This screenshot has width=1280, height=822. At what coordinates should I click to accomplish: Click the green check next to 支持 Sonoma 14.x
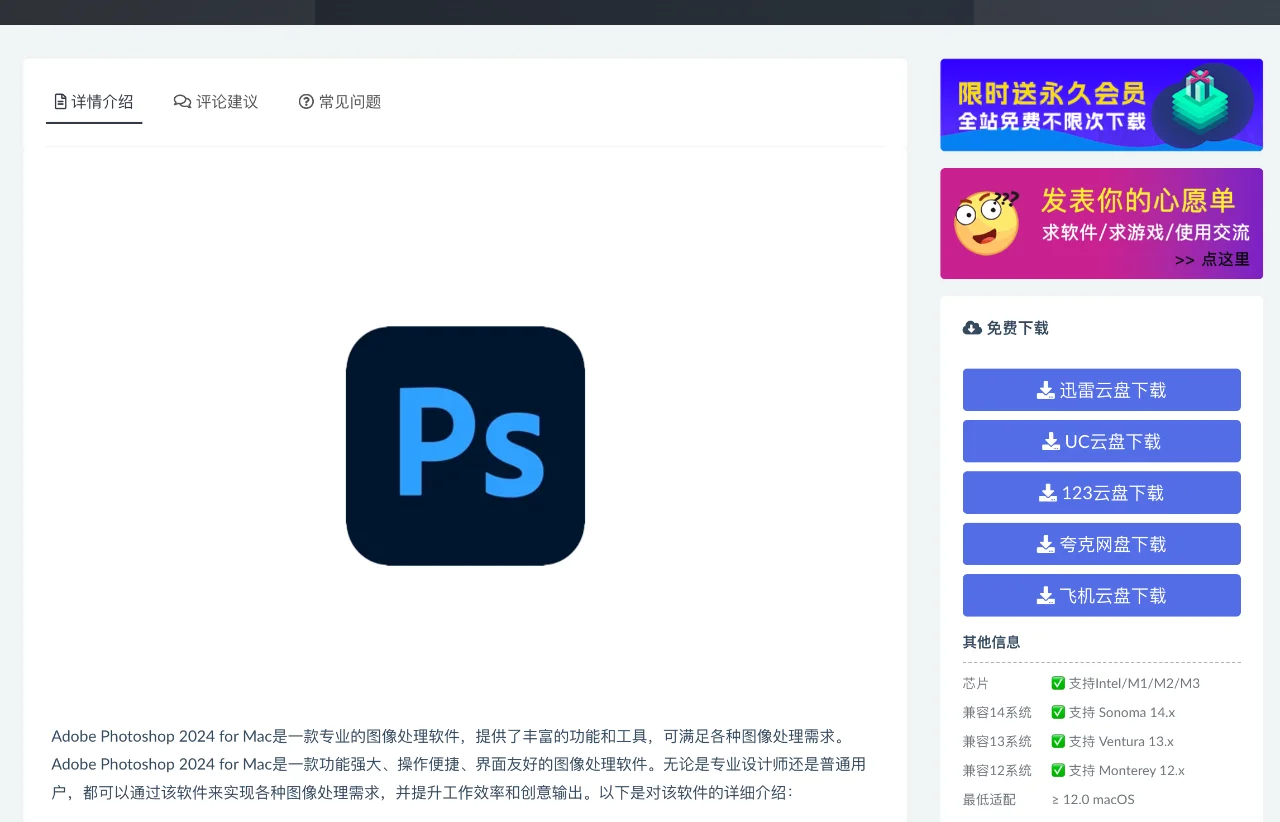[1058, 712]
